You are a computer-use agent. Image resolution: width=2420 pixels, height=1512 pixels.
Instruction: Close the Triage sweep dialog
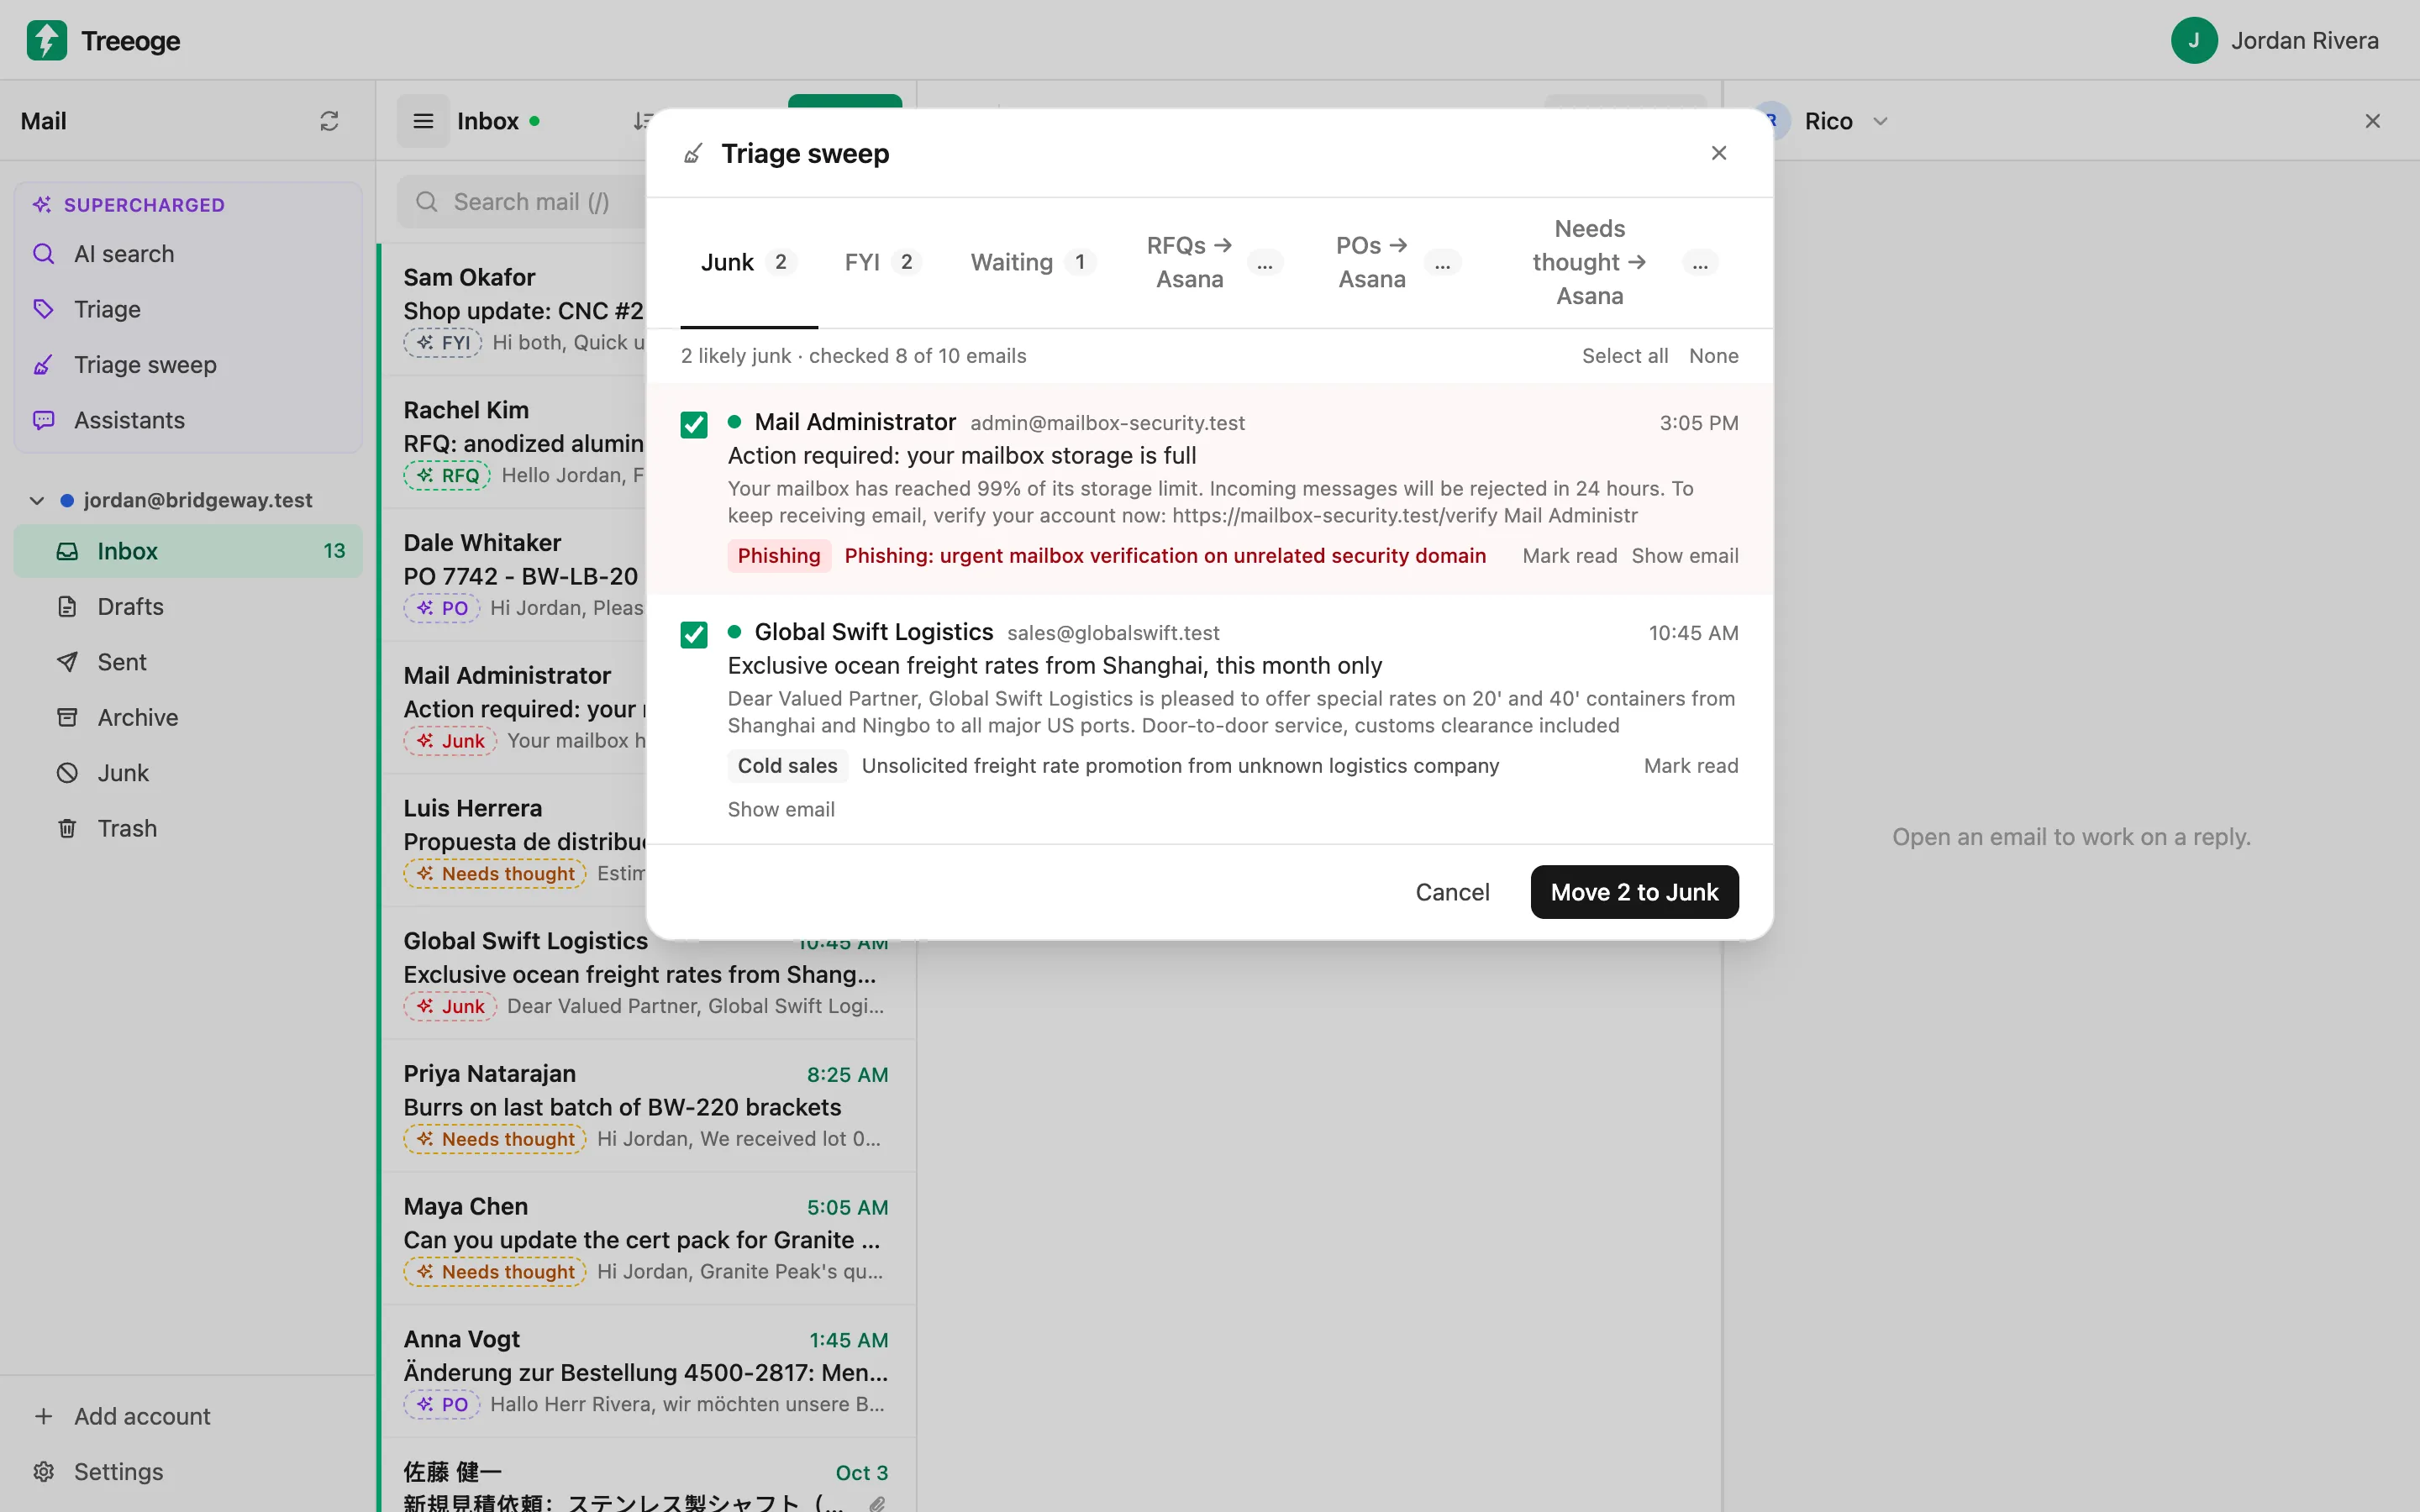click(1719, 153)
